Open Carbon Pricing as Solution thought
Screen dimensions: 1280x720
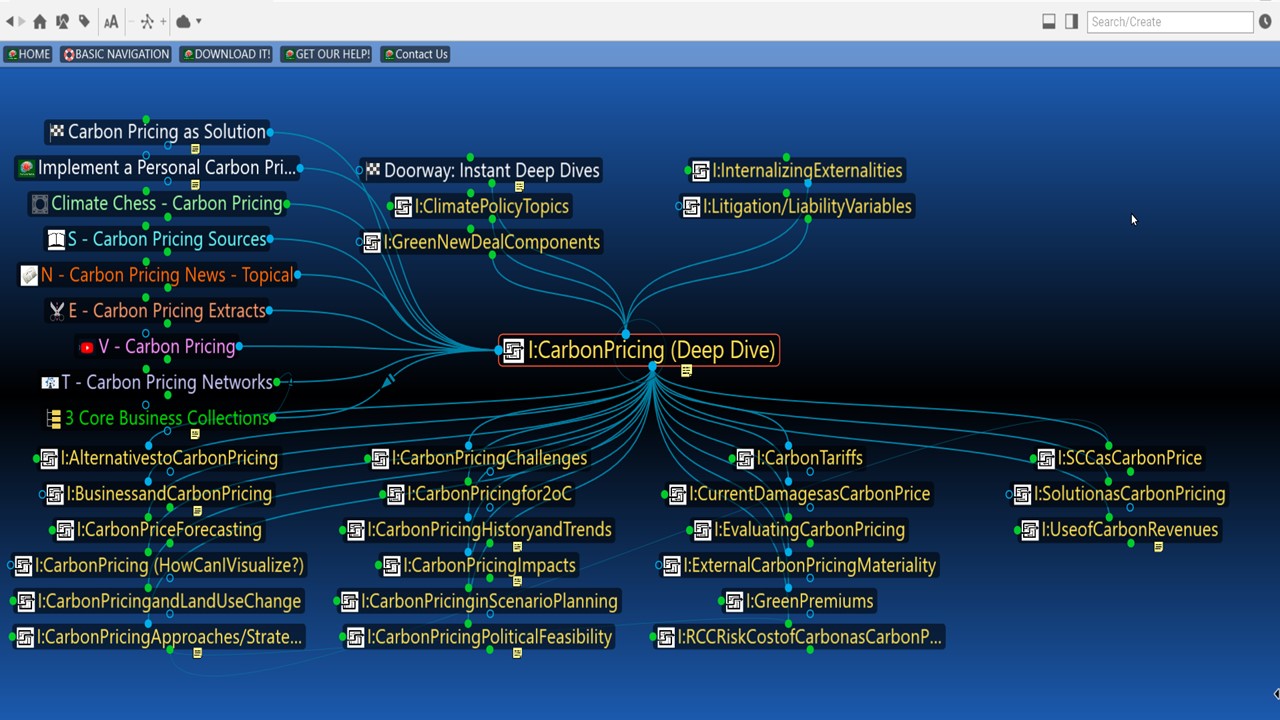(x=157, y=132)
